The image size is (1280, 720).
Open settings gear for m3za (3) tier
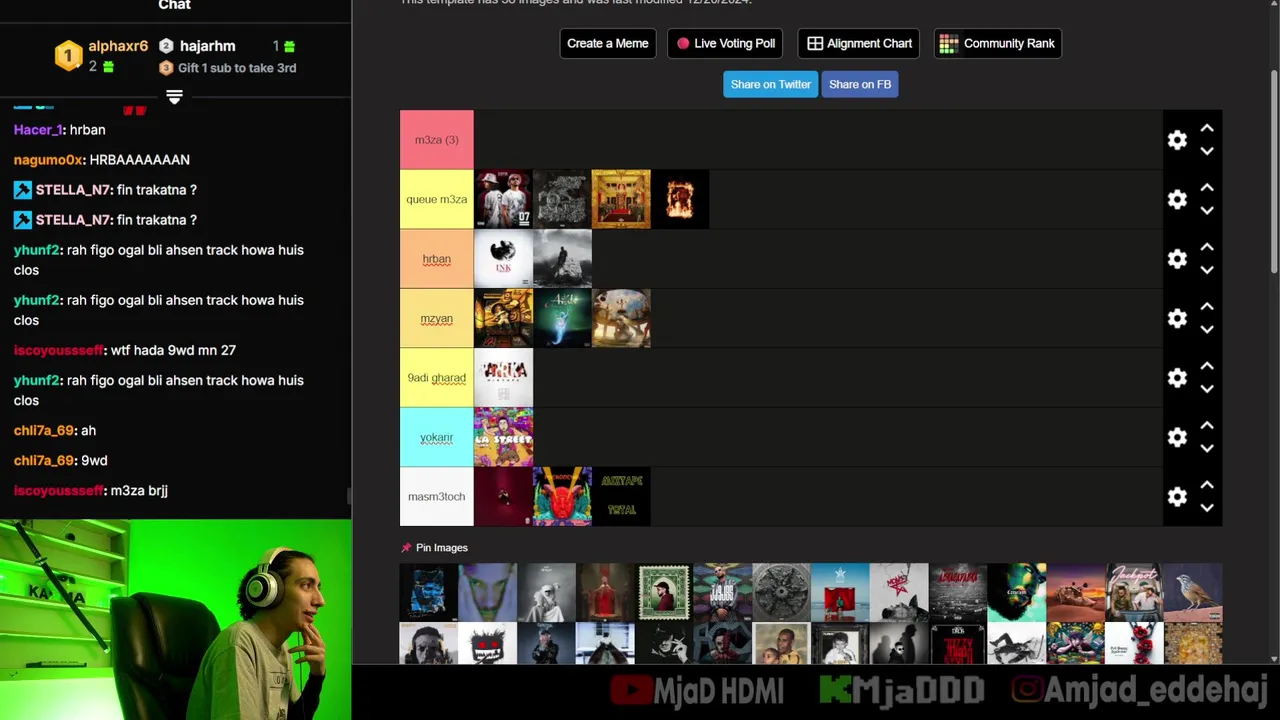[1177, 140]
